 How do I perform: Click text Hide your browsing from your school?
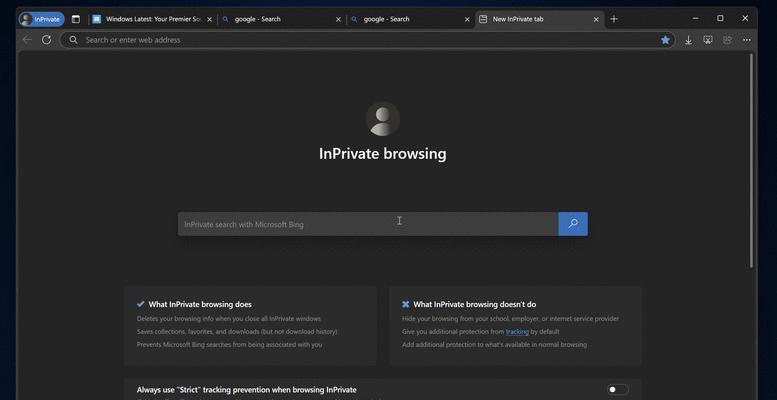pyautogui.click(x=510, y=319)
